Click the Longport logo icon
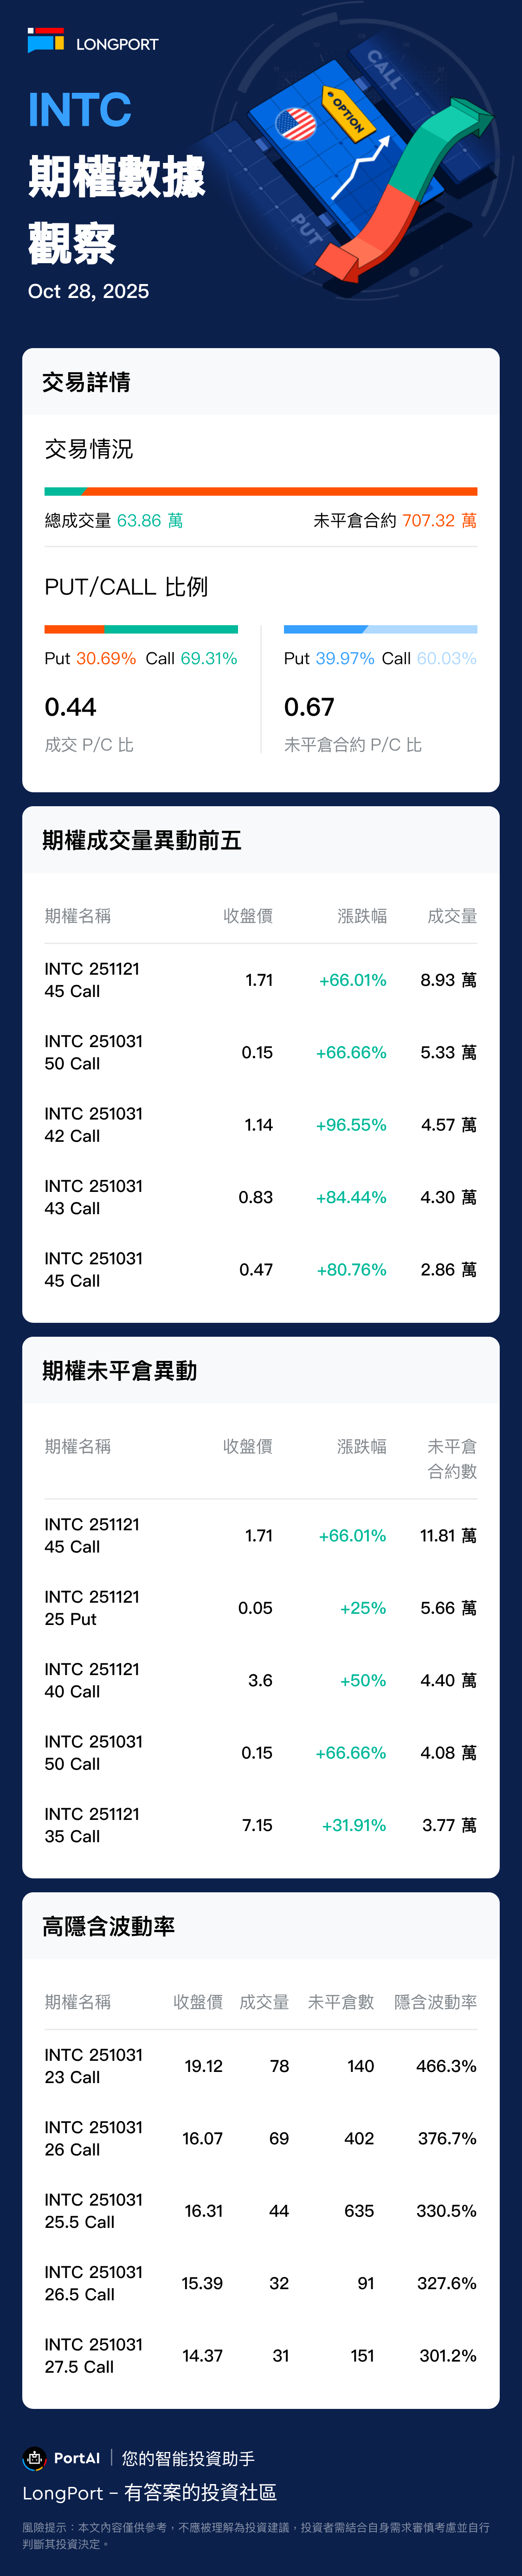522x2576 pixels. pyautogui.click(x=45, y=41)
